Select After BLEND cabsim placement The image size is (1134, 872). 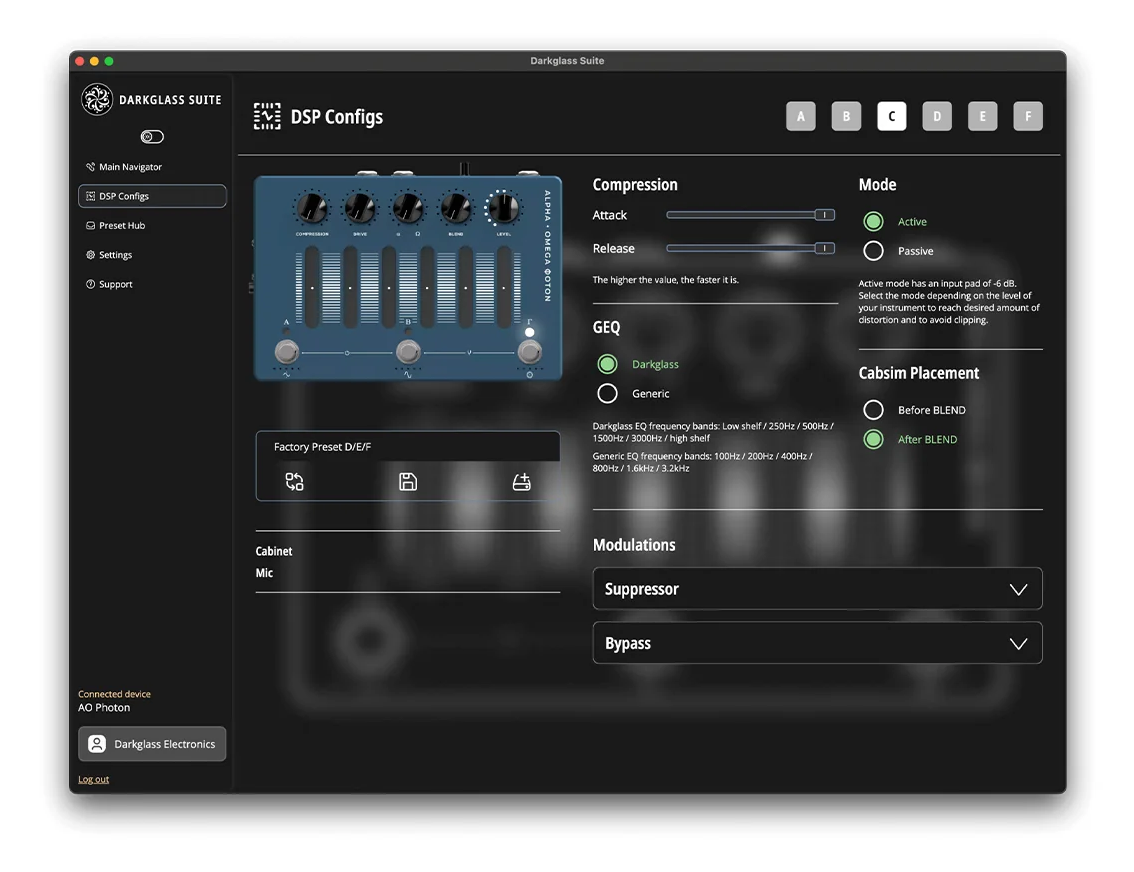pyautogui.click(x=874, y=439)
